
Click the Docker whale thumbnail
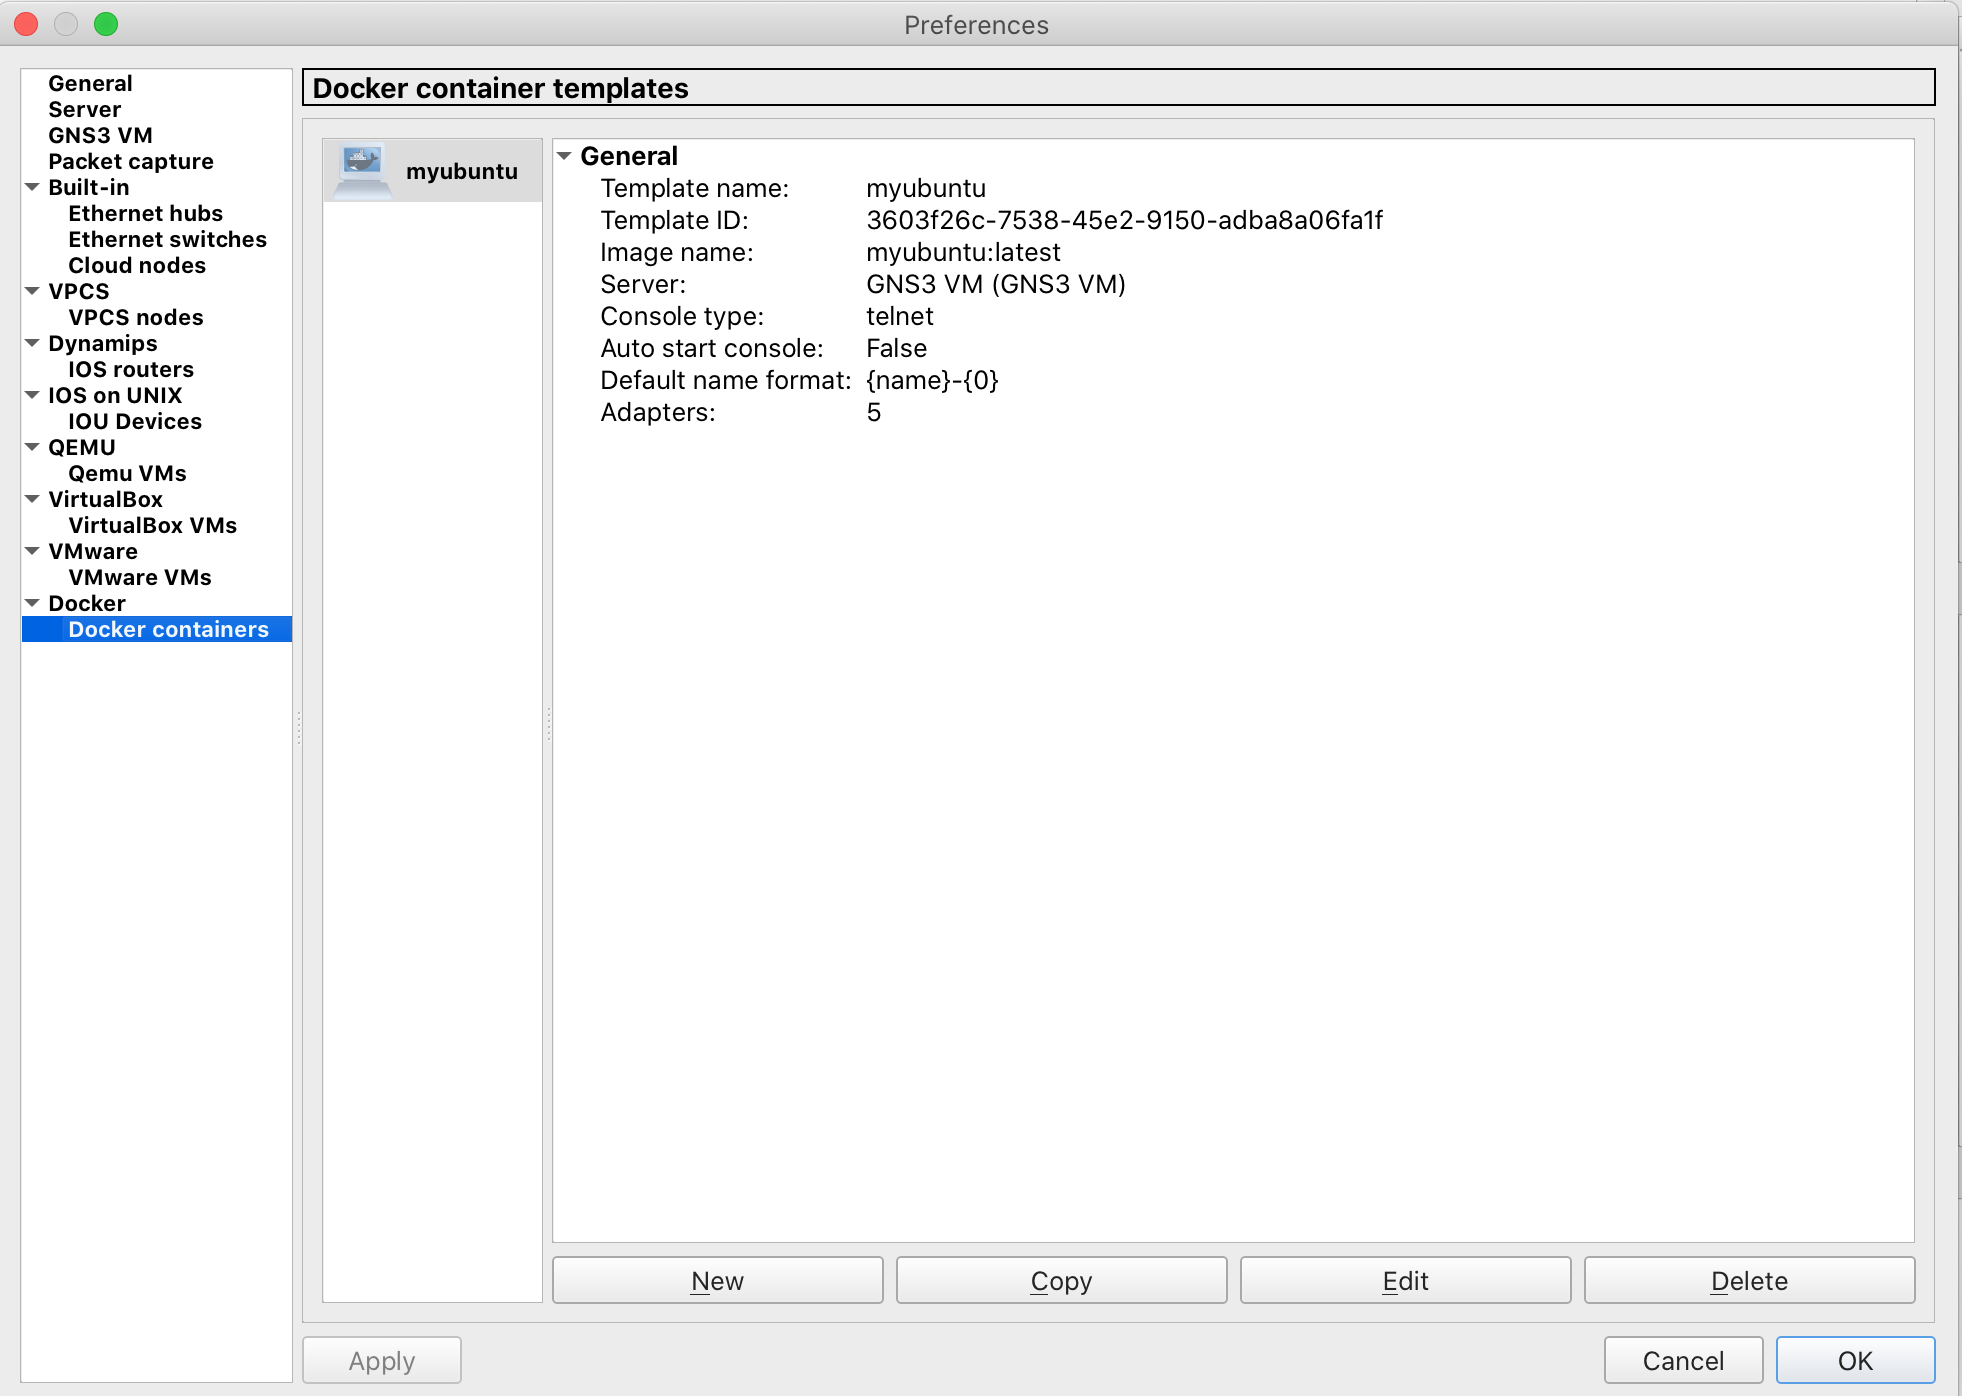(360, 170)
